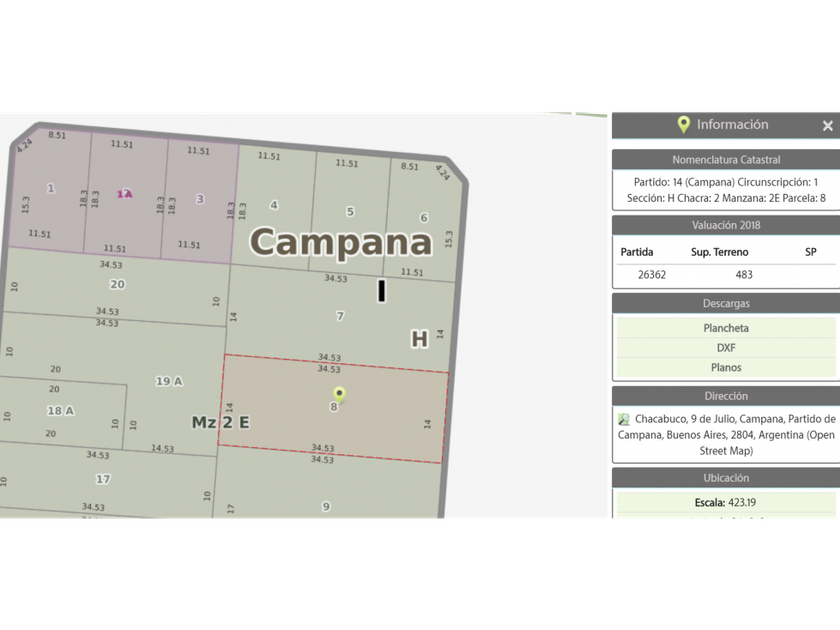Select parcel 20 on the map
Viewport: 840px width, 630px height.
pyautogui.click(x=117, y=284)
